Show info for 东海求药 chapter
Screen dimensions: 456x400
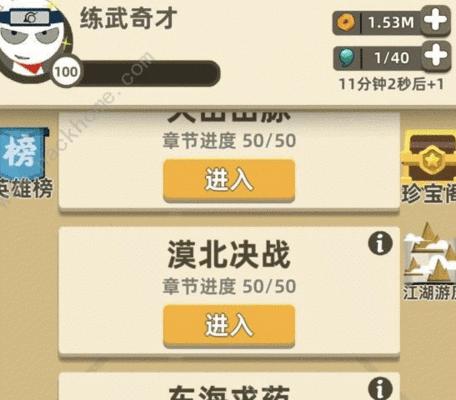pyautogui.click(x=380, y=389)
